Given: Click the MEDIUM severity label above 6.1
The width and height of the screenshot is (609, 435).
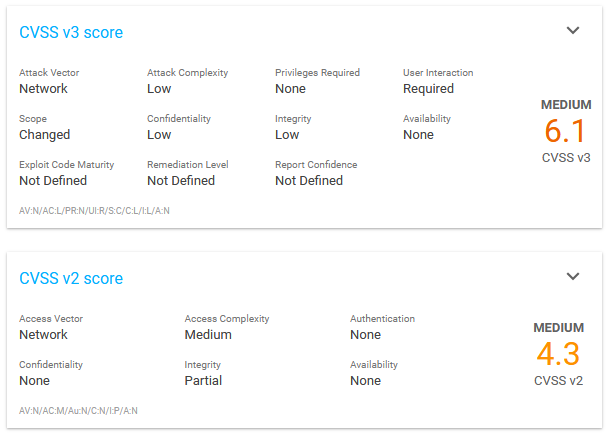Looking at the screenshot, I should coord(566,105).
